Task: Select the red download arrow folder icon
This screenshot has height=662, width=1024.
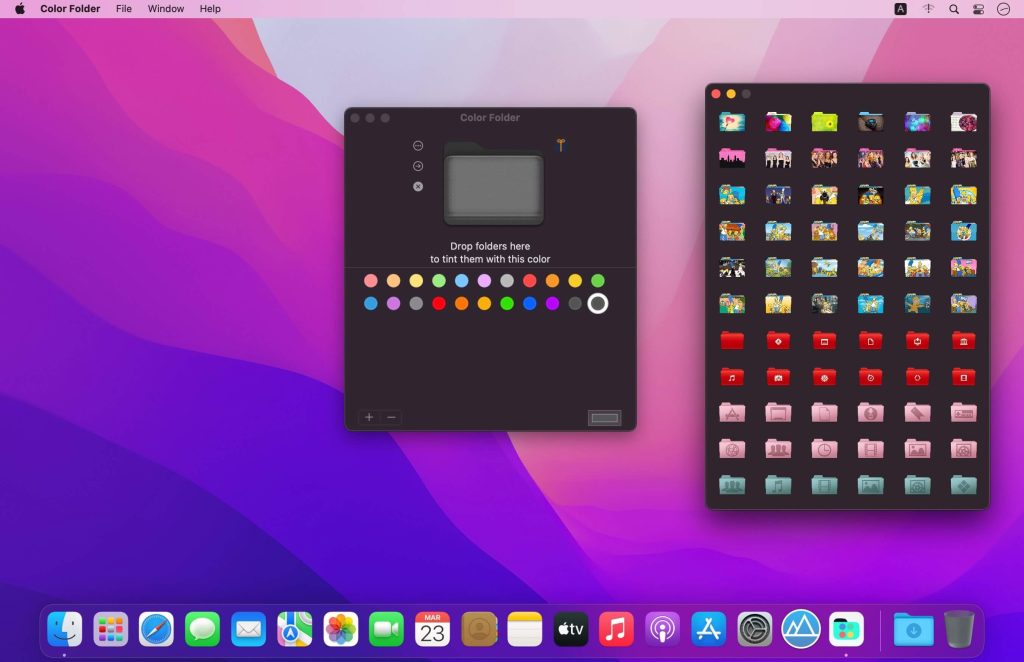Action: coord(917,340)
